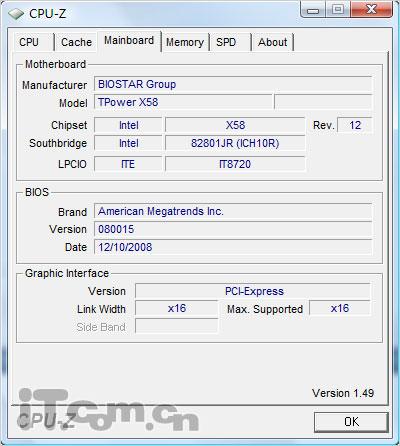This screenshot has height=446, width=400.
Task: Click the Motherboard group heading
Action: (56, 64)
